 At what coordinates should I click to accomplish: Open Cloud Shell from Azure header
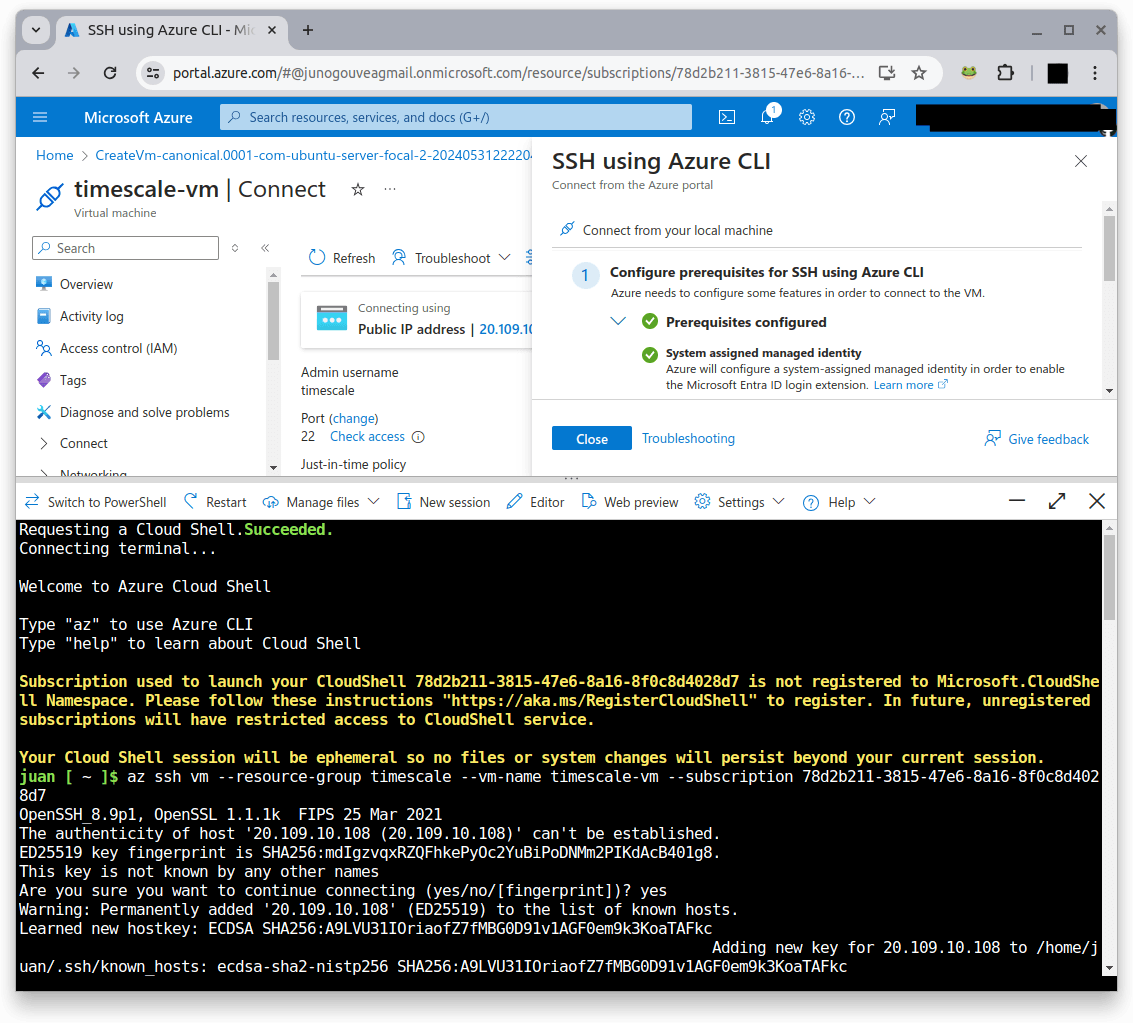[727, 117]
